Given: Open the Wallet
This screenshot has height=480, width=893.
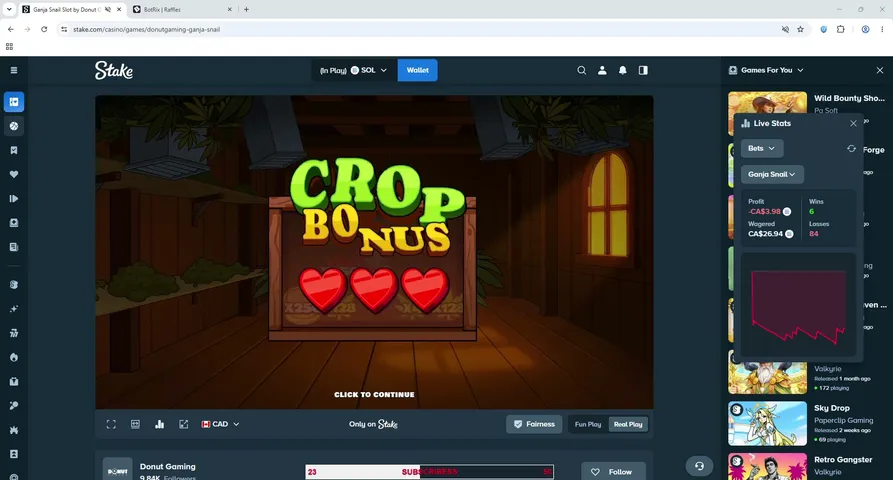Looking at the screenshot, I should [x=417, y=70].
